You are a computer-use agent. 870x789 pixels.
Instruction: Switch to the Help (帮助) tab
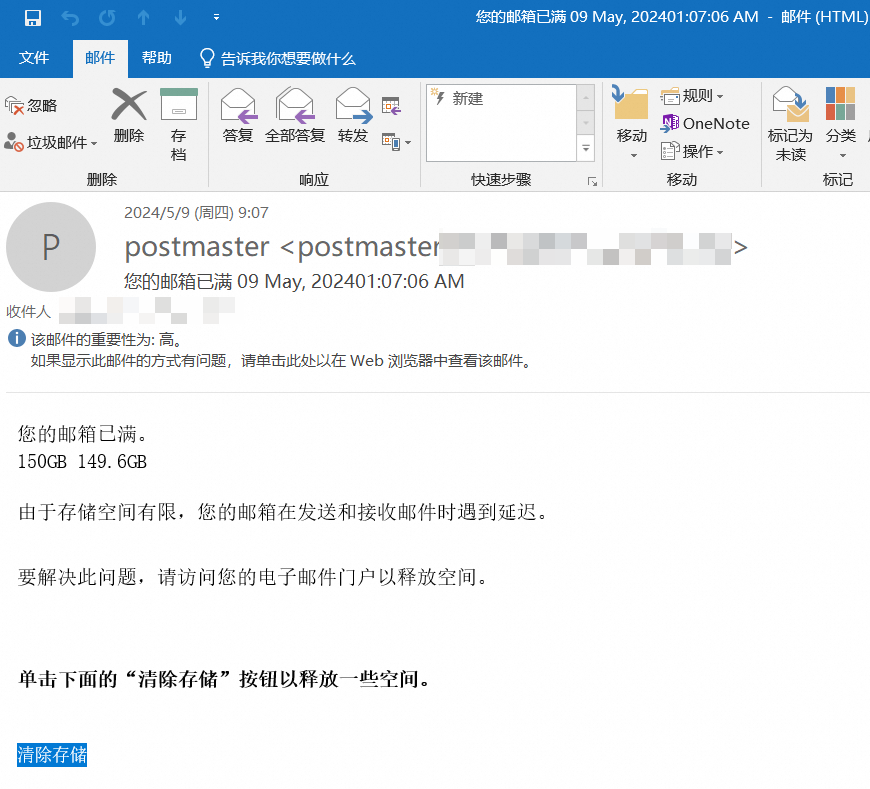(156, 58)
